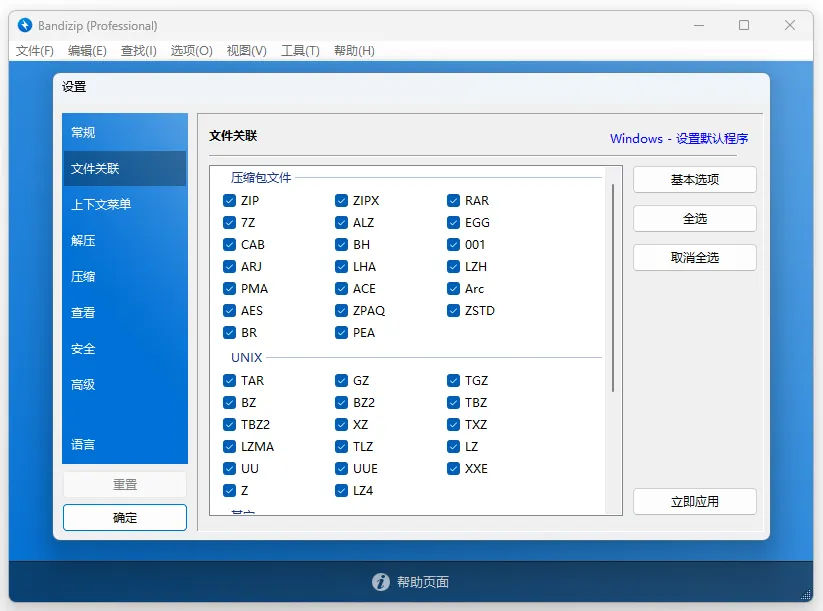This screenshot has width=823, height=611.
Task: Toggle the LHA checkbox
Action: tap(341, 267)
